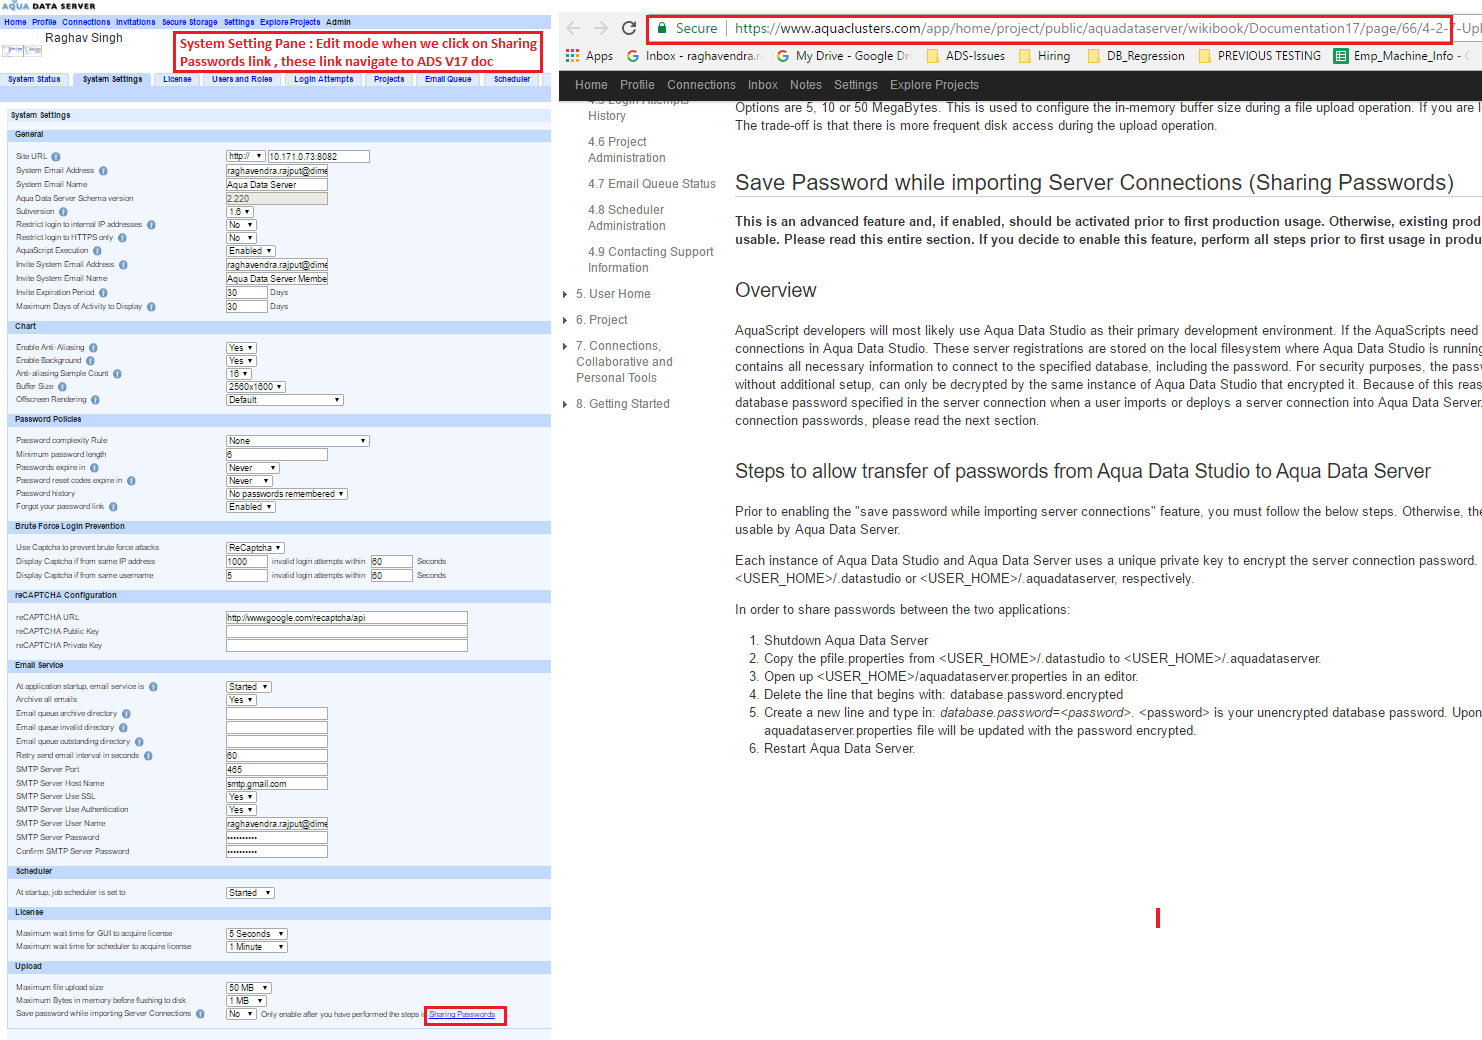Image resolution: width=1482 pixels, height=1040 pixels.
Task: Open 4.8 Scheduler Administration page
Action: [627, 218]
